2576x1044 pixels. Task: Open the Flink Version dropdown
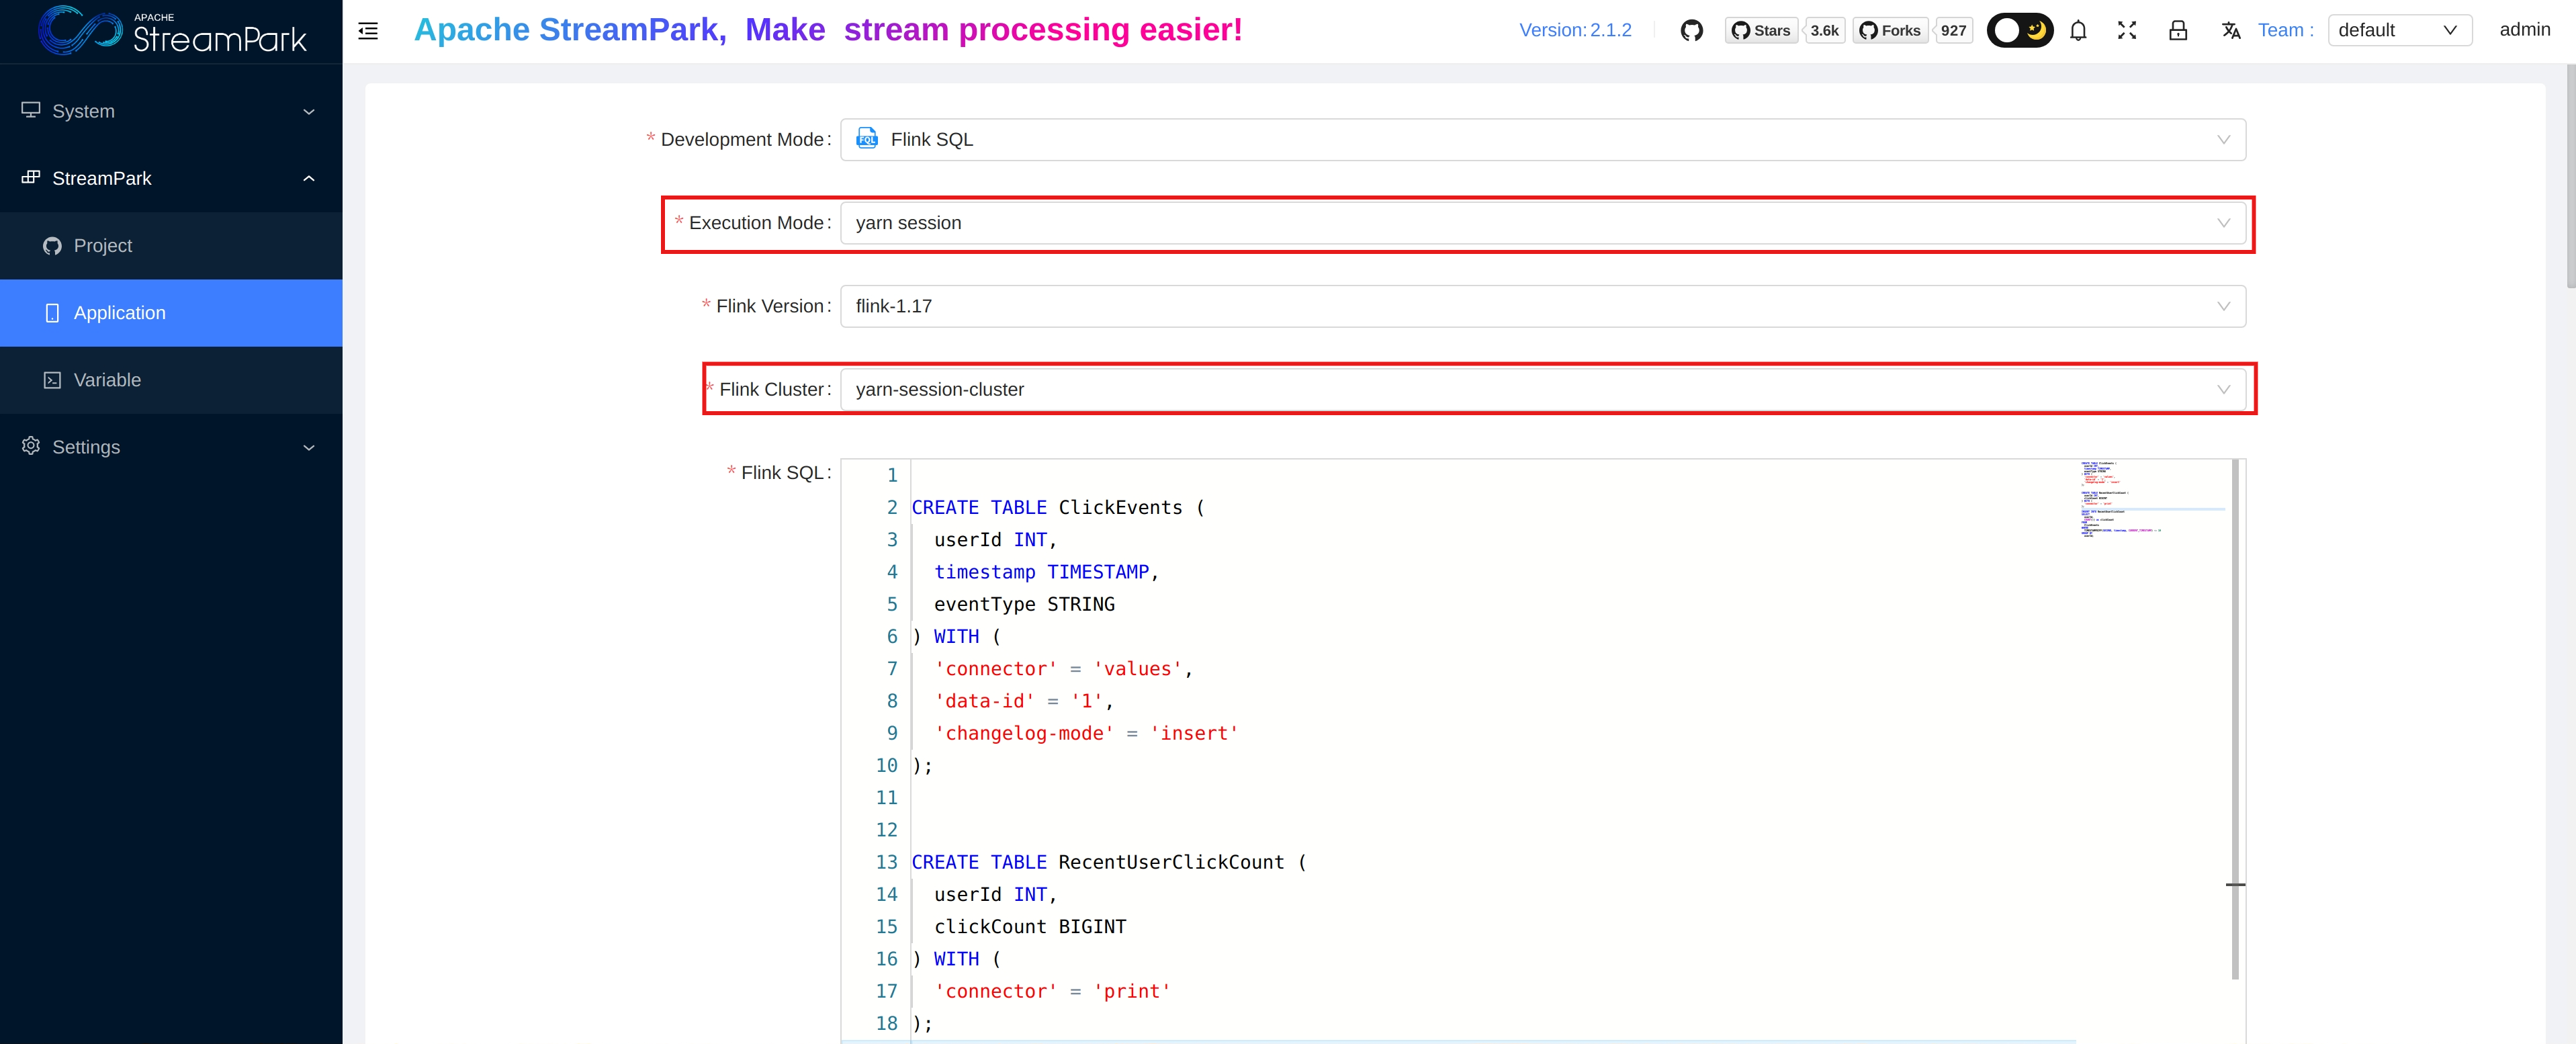(x=1542, y=306)
